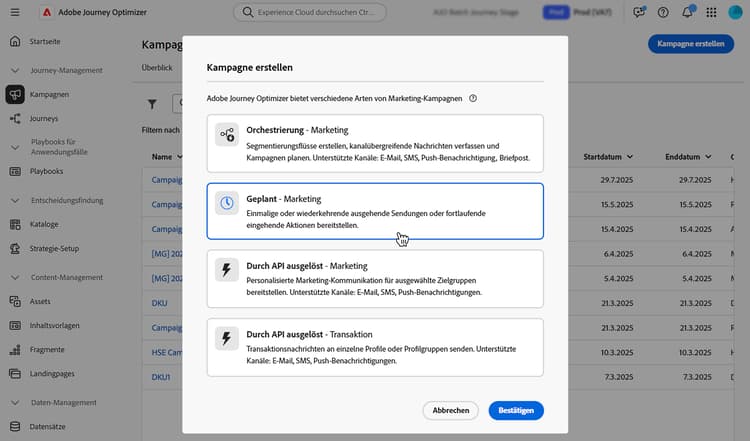Click the Fragmente sidebar icon
This screenshot has width=750, height=441.
tap(15, 350)
